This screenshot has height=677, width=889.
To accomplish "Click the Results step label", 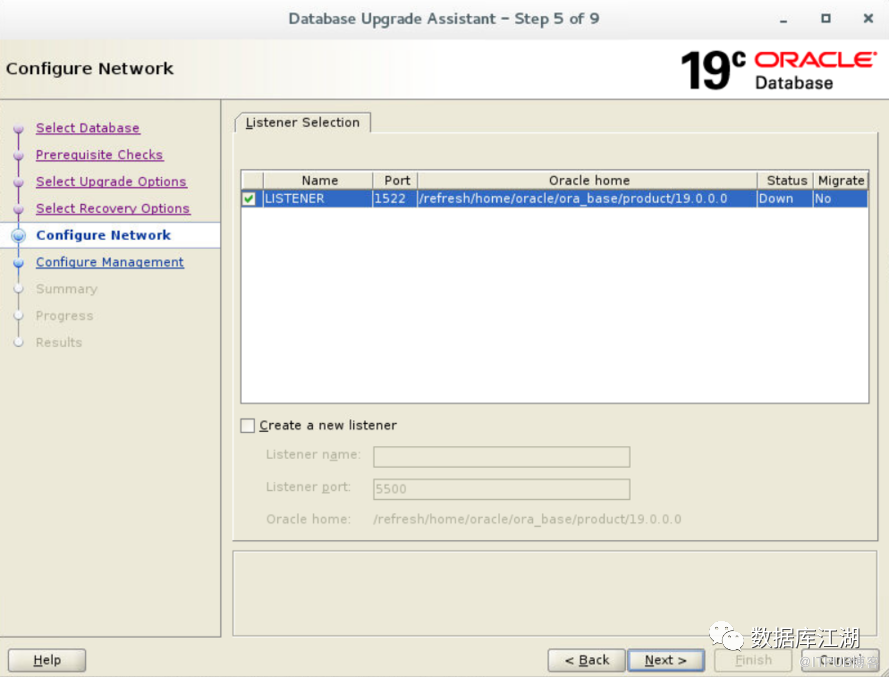I will click(59, 342).
